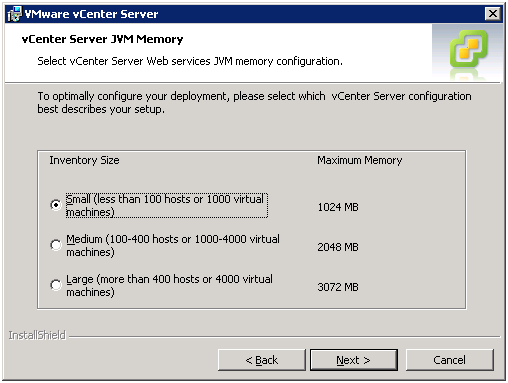Click the Maximum Memory column header

tap(359, 160)
